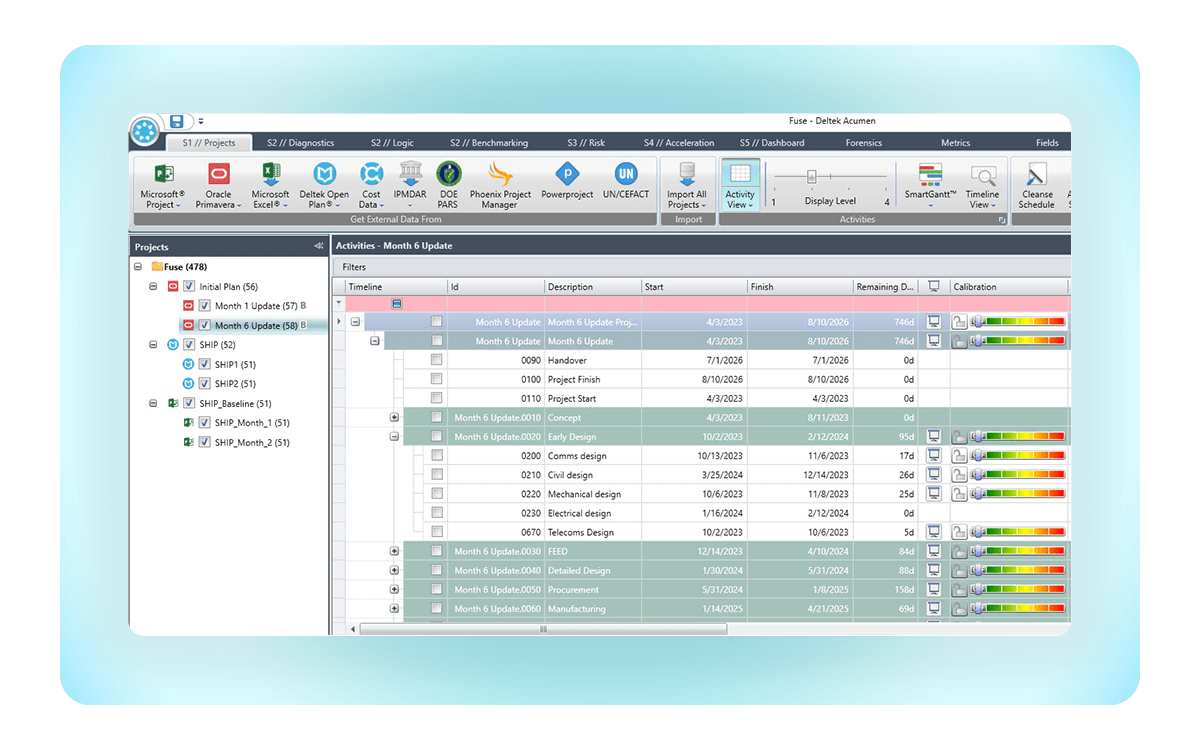This screenshot has width=1200, height=750.
Task: Click the Activity View button
Action: coord(740,189)
